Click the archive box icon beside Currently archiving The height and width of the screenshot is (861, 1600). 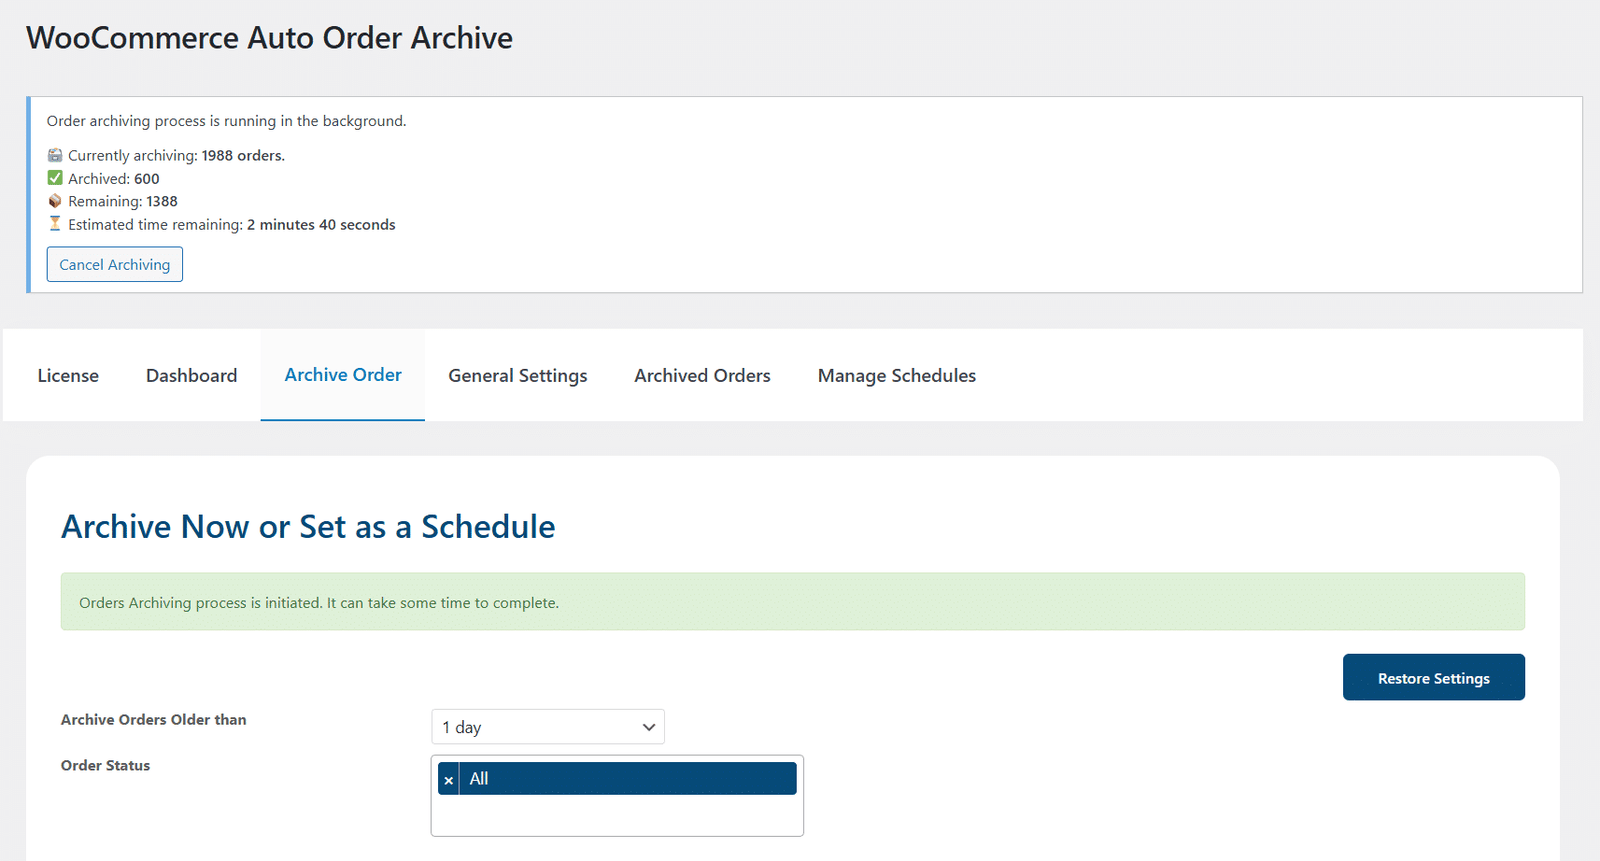pos(55,155)
